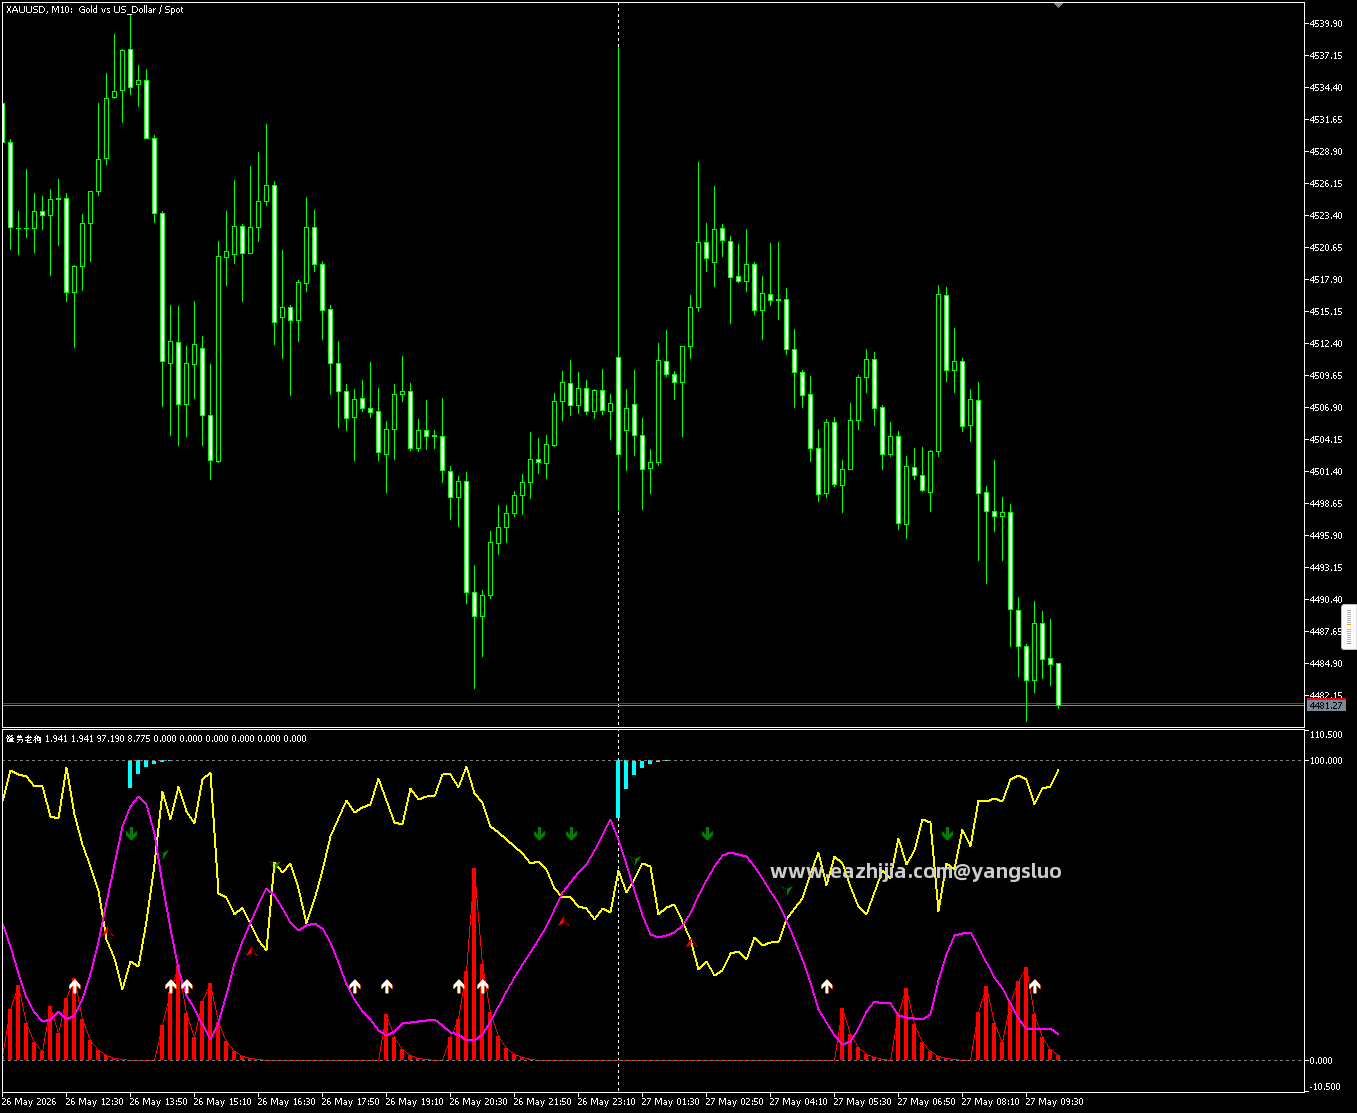Click the small level-meter widget on right edge

tap(1349, 627)
